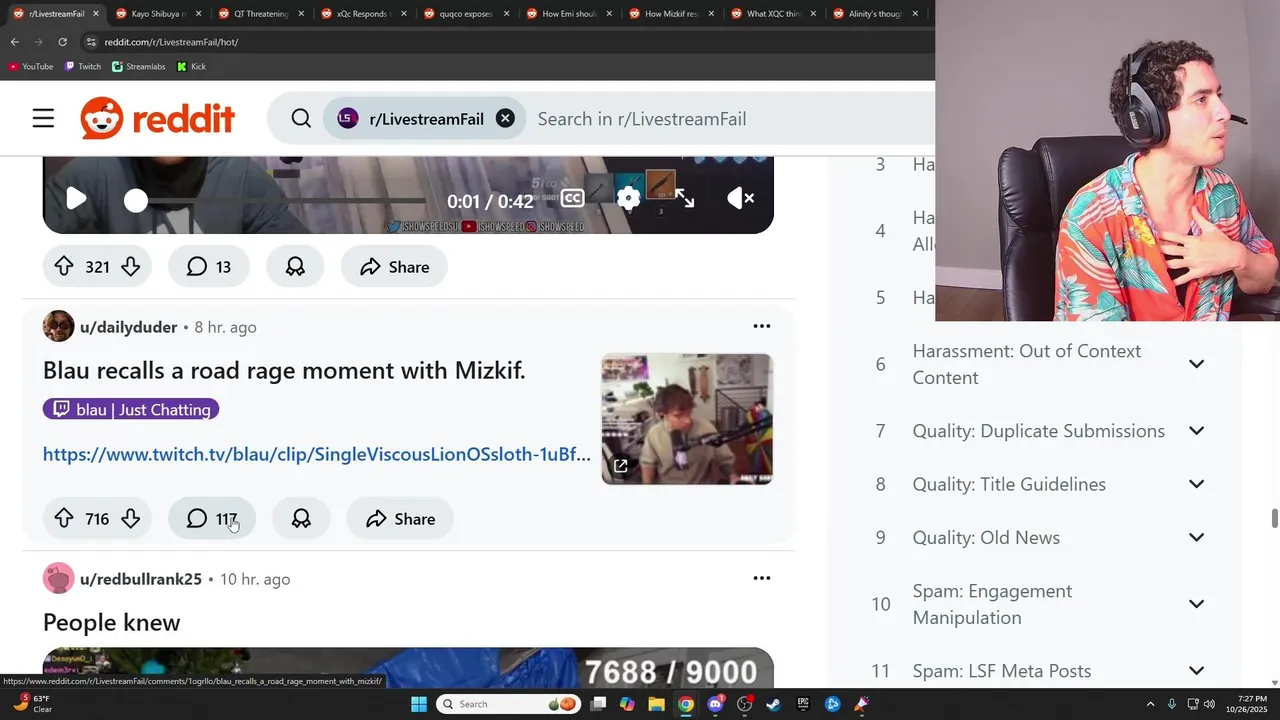Open the Blau road rage post title
1280x720 pixels.
click(x=284, y=371)
